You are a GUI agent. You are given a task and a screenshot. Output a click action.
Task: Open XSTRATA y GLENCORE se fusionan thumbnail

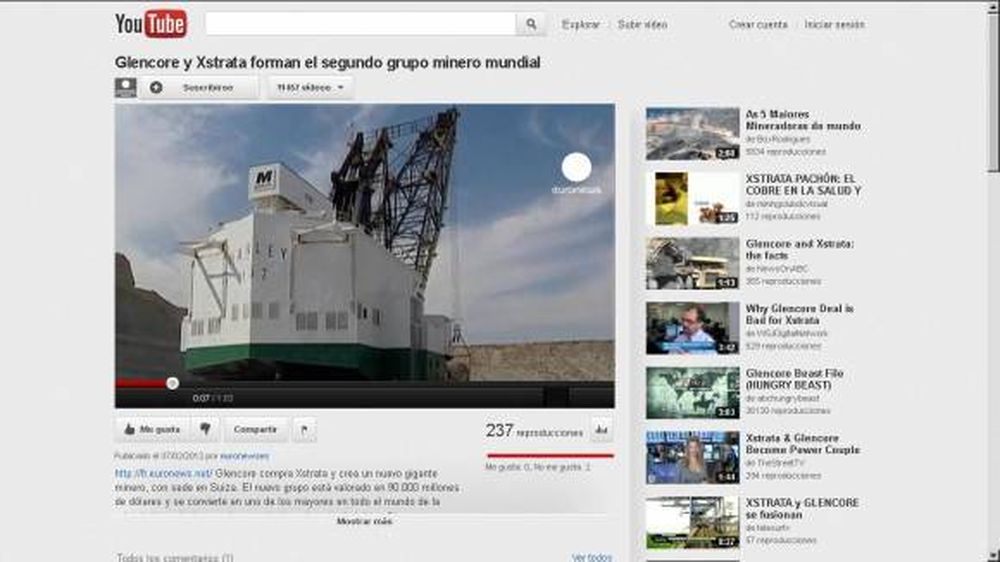pos(693,522)
